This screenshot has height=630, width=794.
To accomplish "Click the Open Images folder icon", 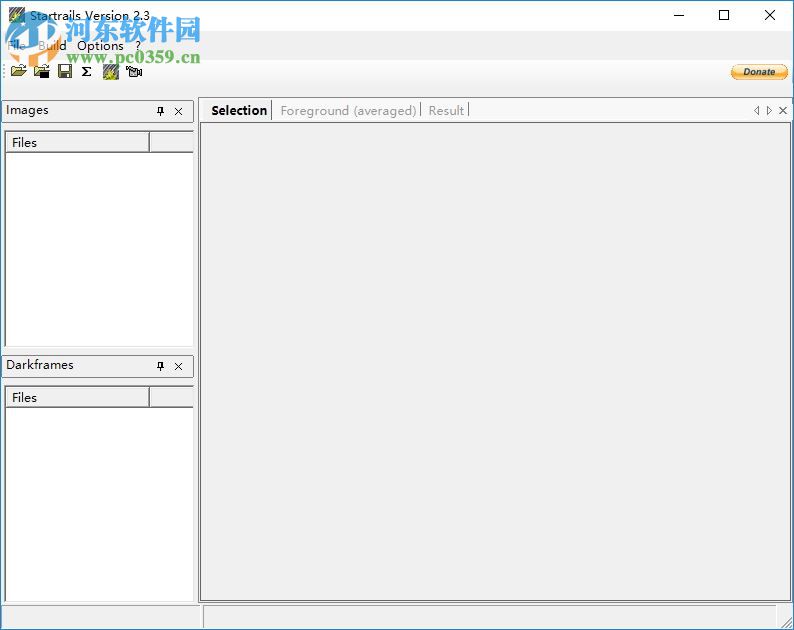I will click(19, 71).
